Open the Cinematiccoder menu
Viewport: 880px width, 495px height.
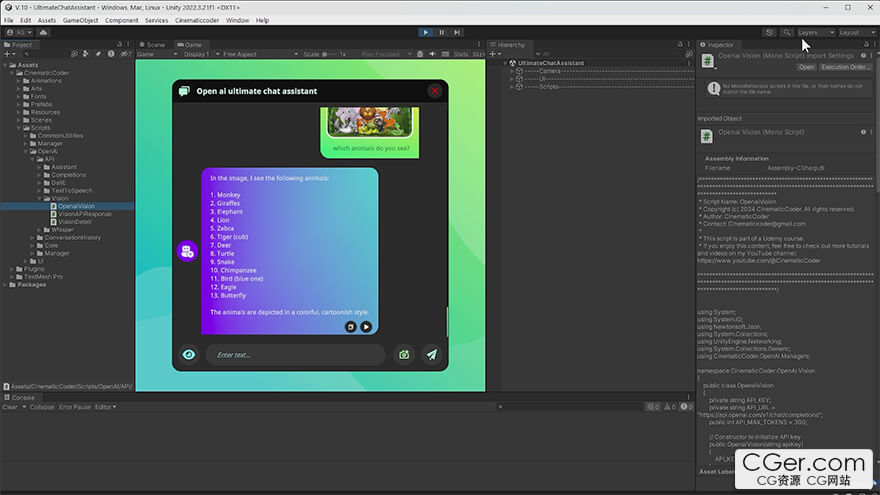coord(198,20)
